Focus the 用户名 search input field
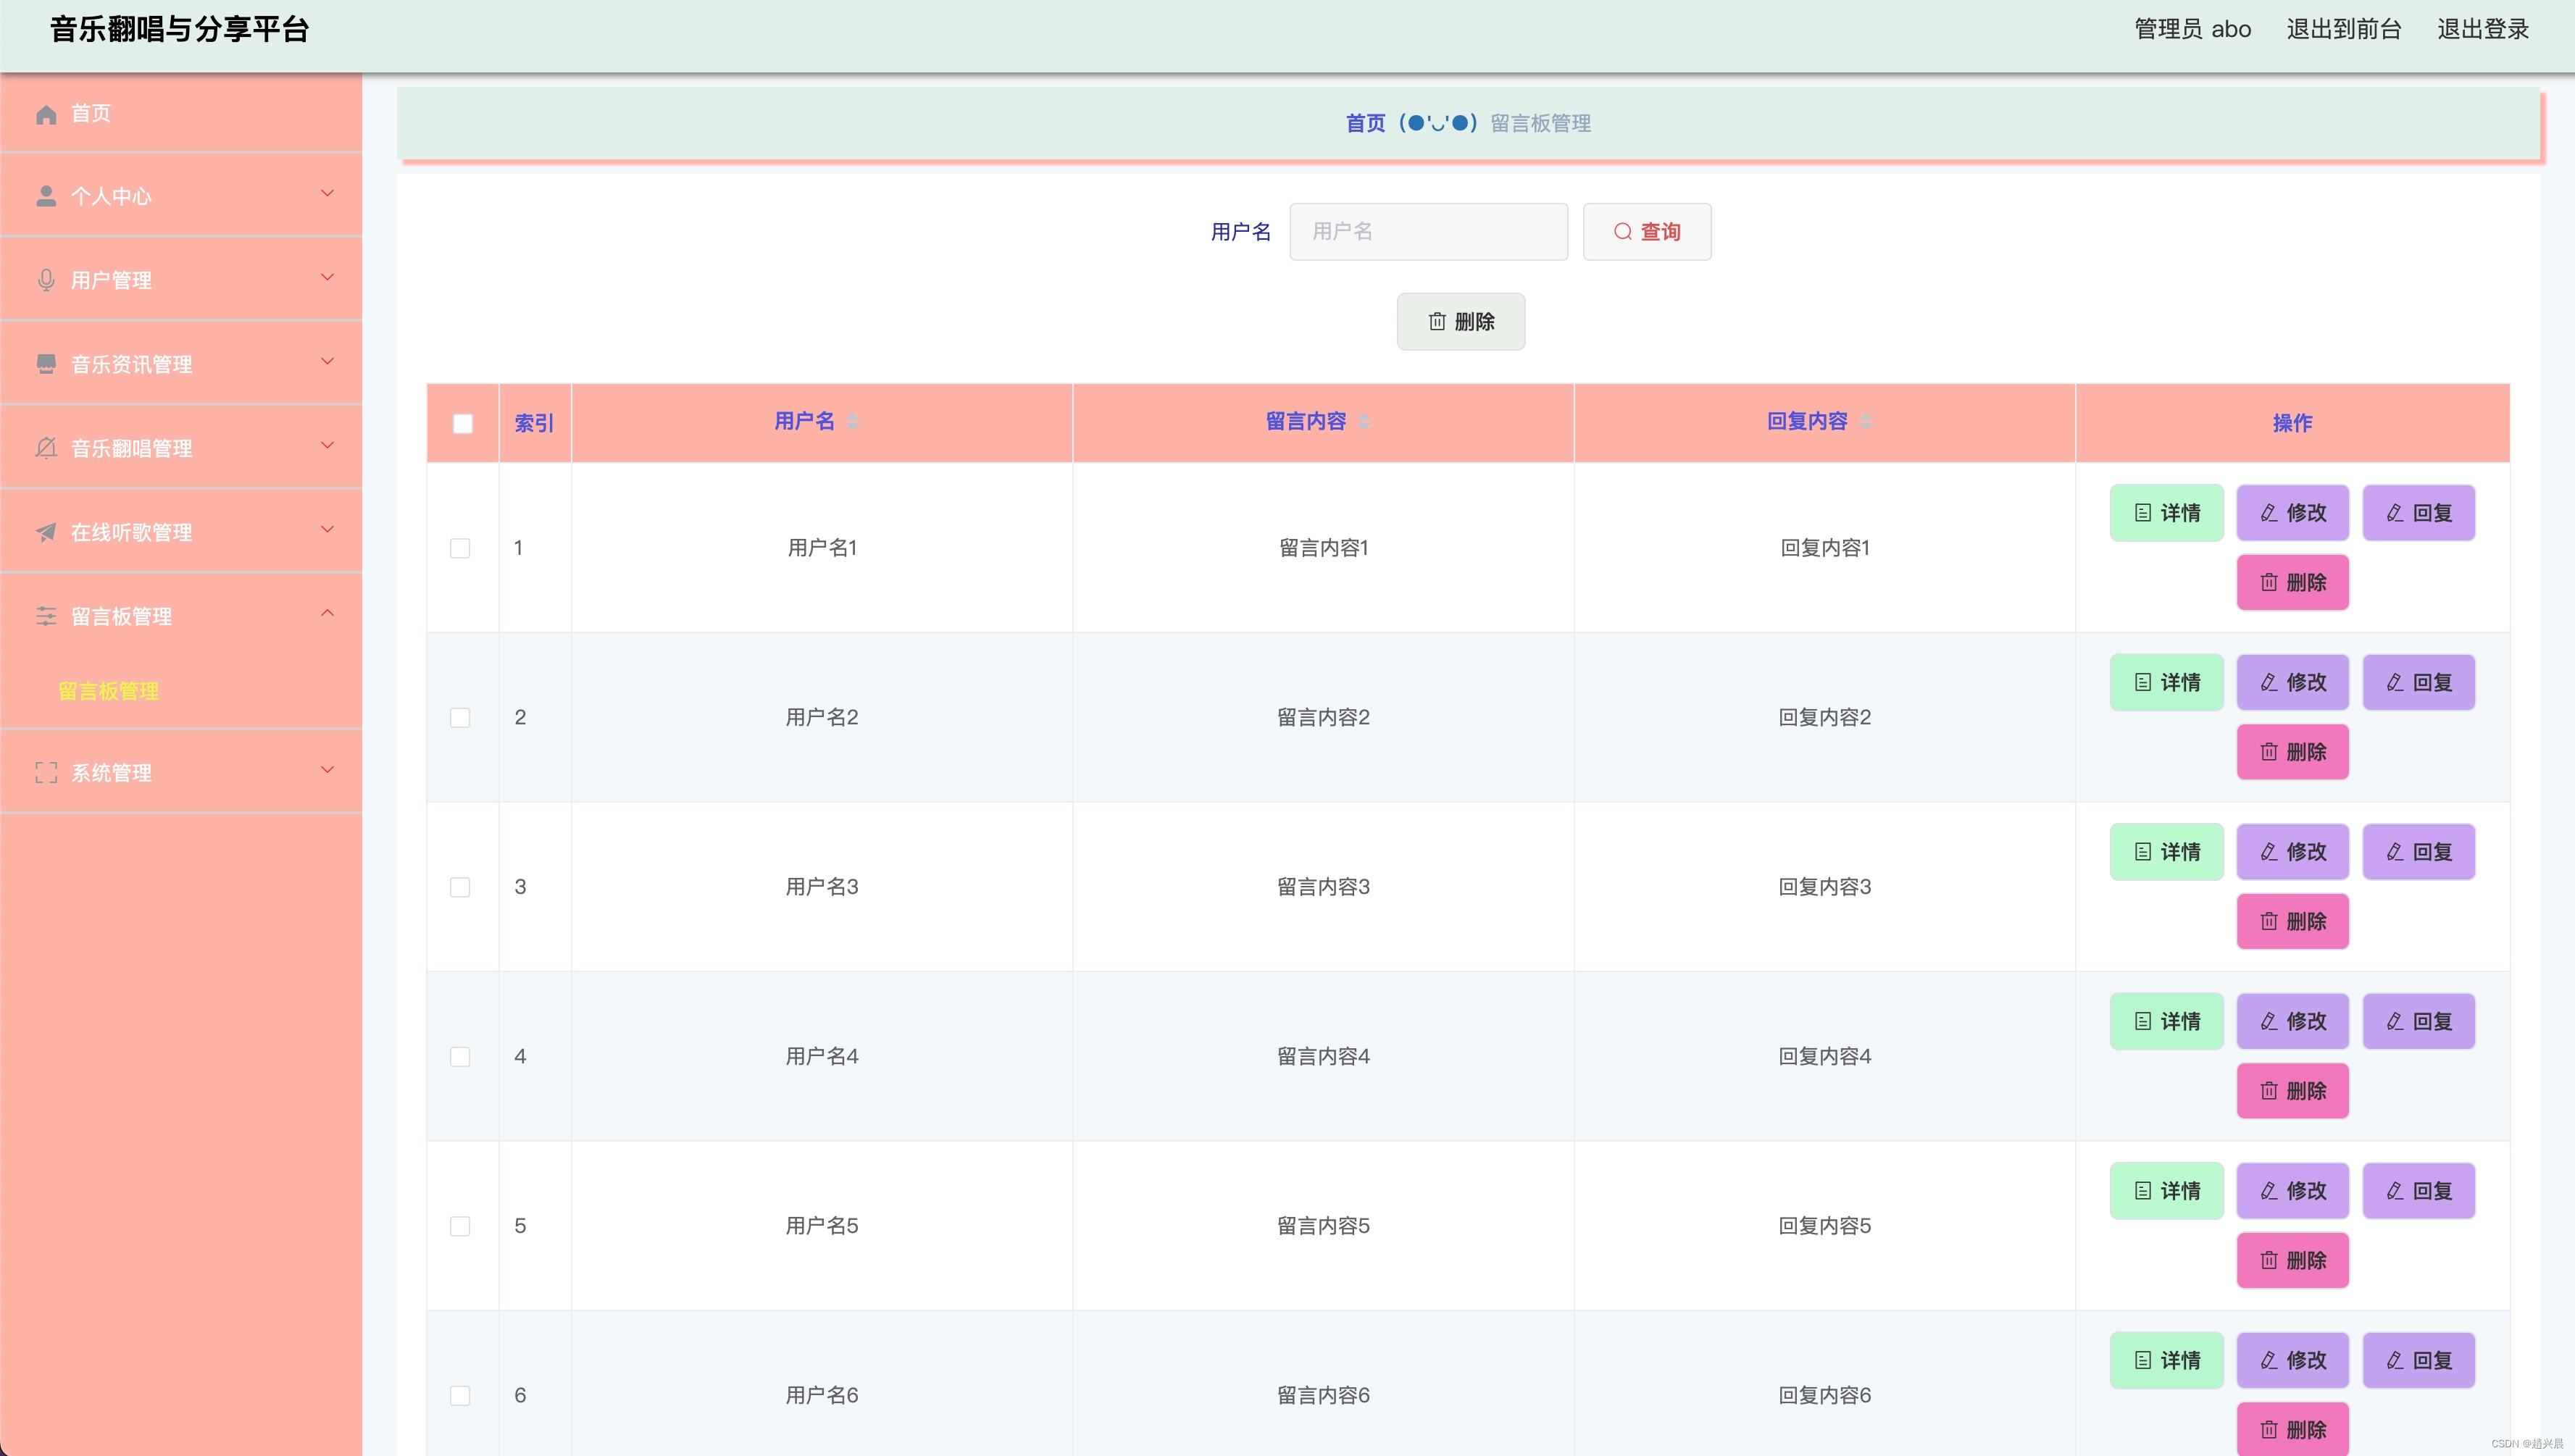The width and height of the screenshot is (2575, 1456). [1428, 232]
